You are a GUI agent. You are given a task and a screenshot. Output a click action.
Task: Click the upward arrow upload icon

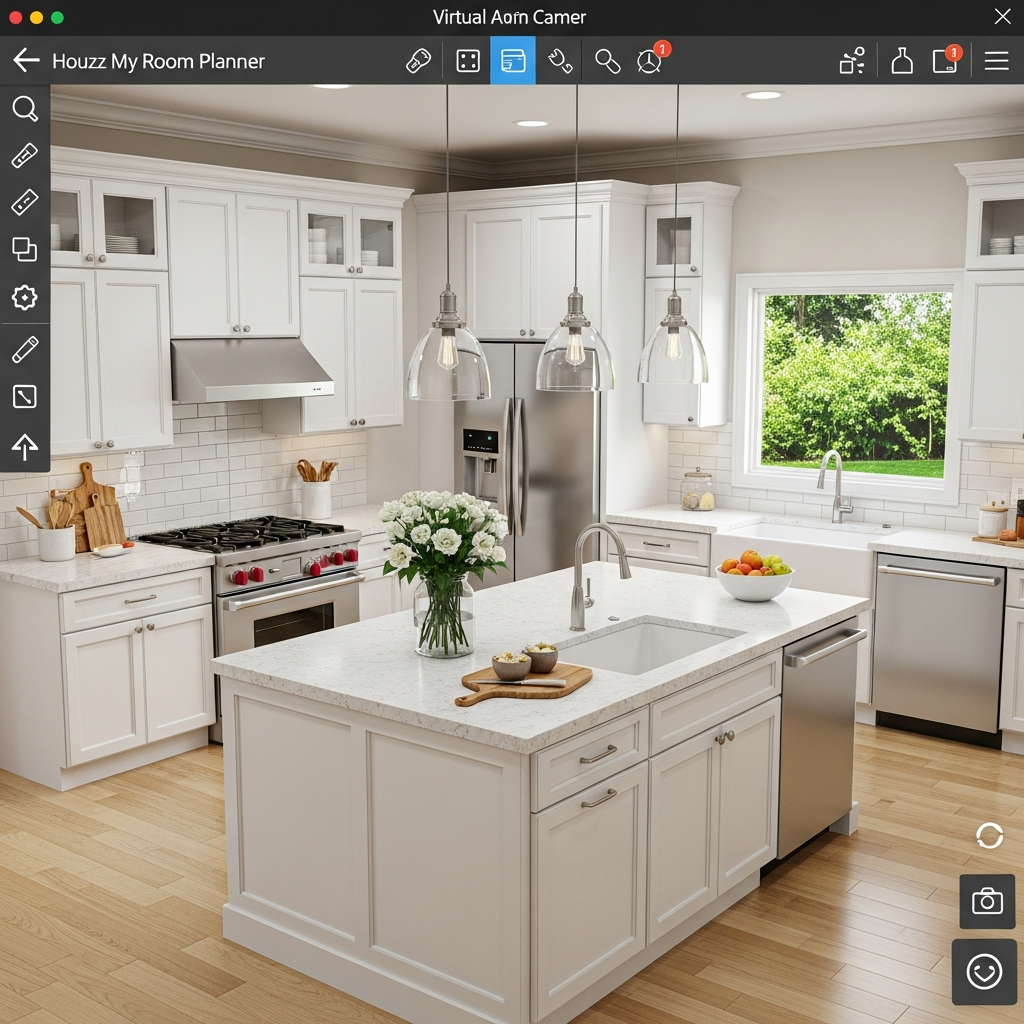[25, 446]
